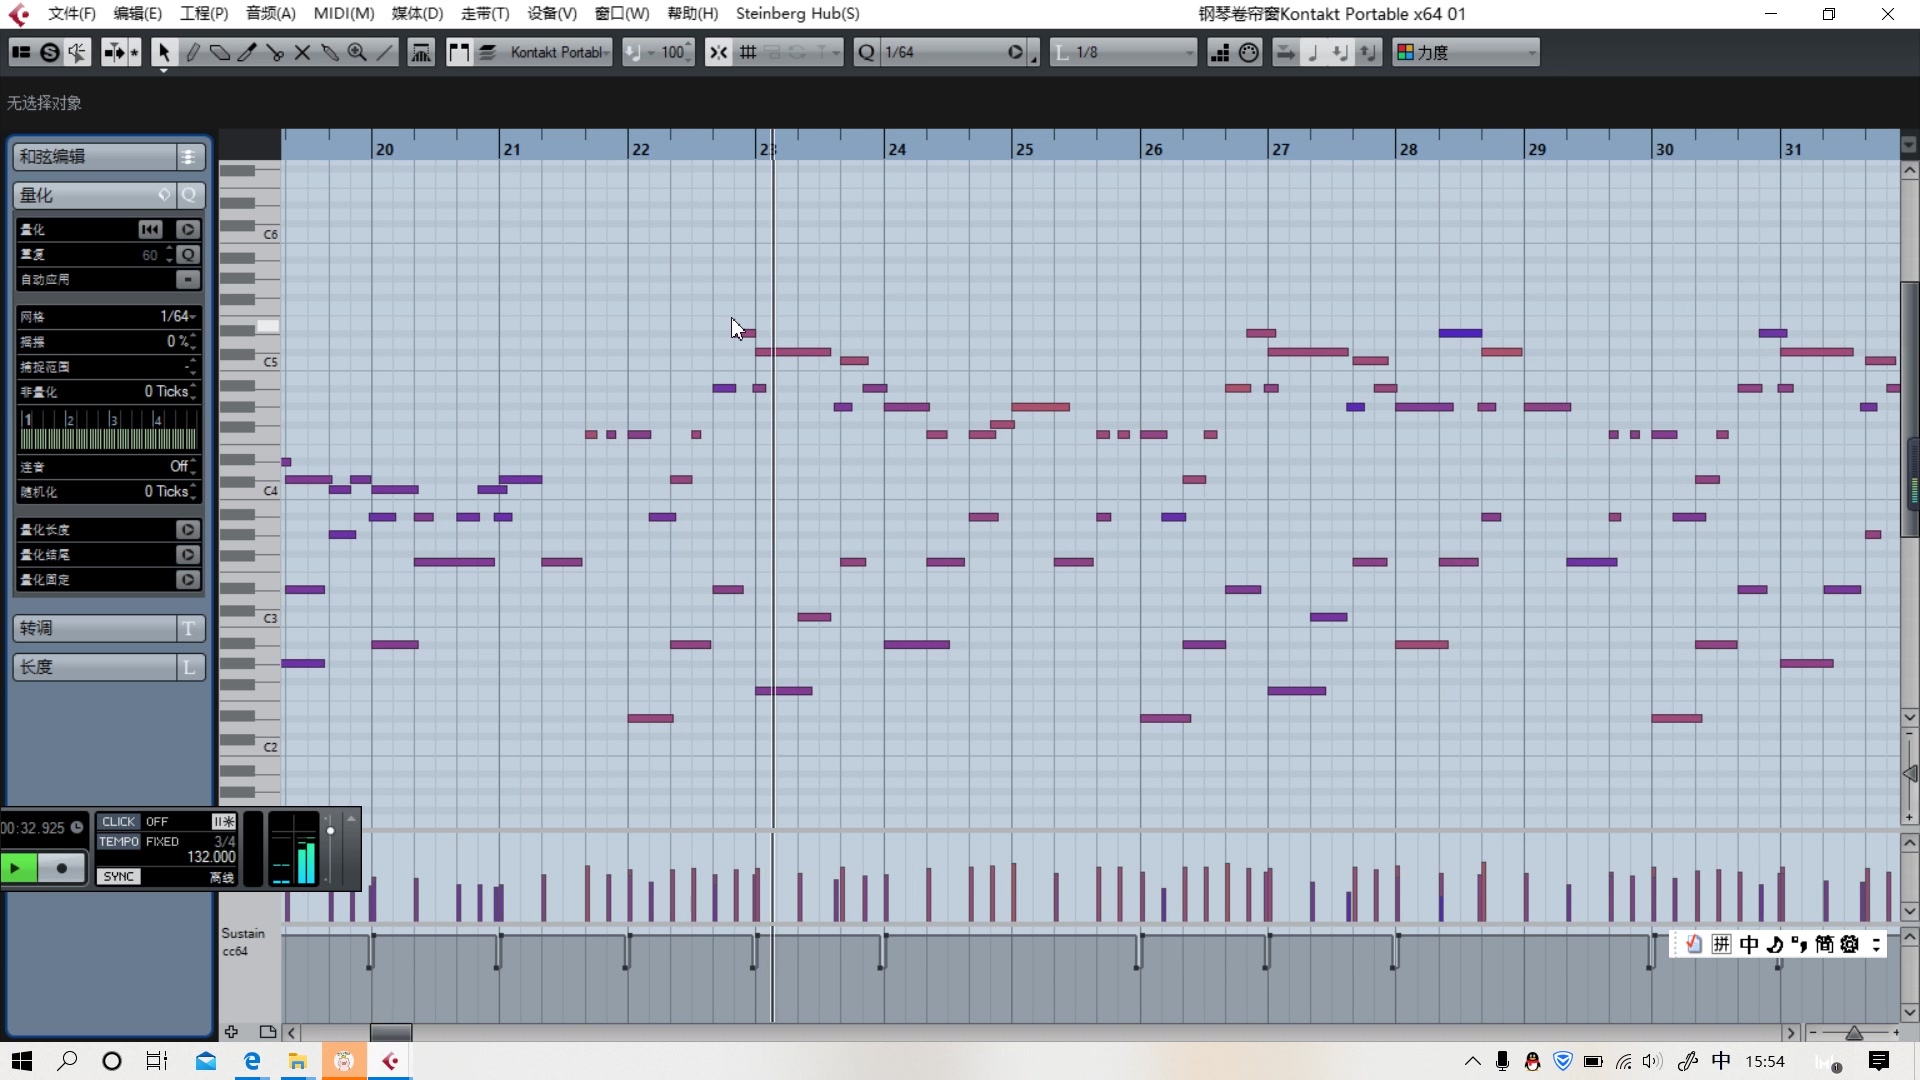Adjust the 连音 Off stepper

192,467
